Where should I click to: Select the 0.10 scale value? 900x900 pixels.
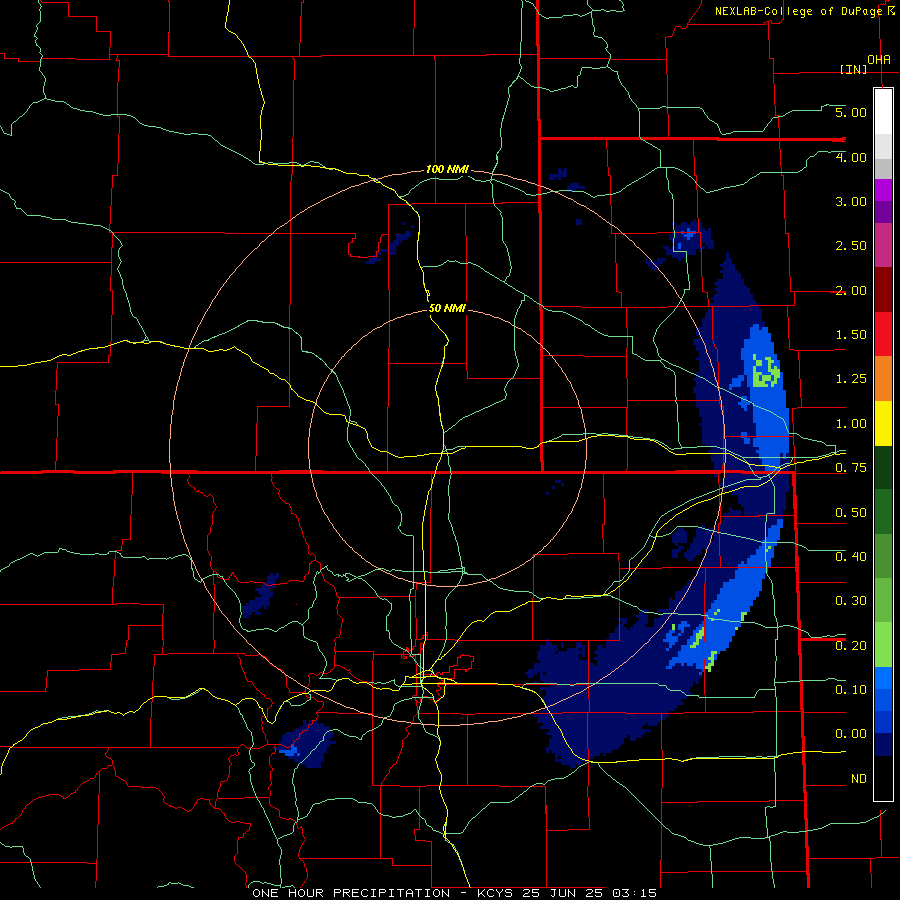point(851,690)
